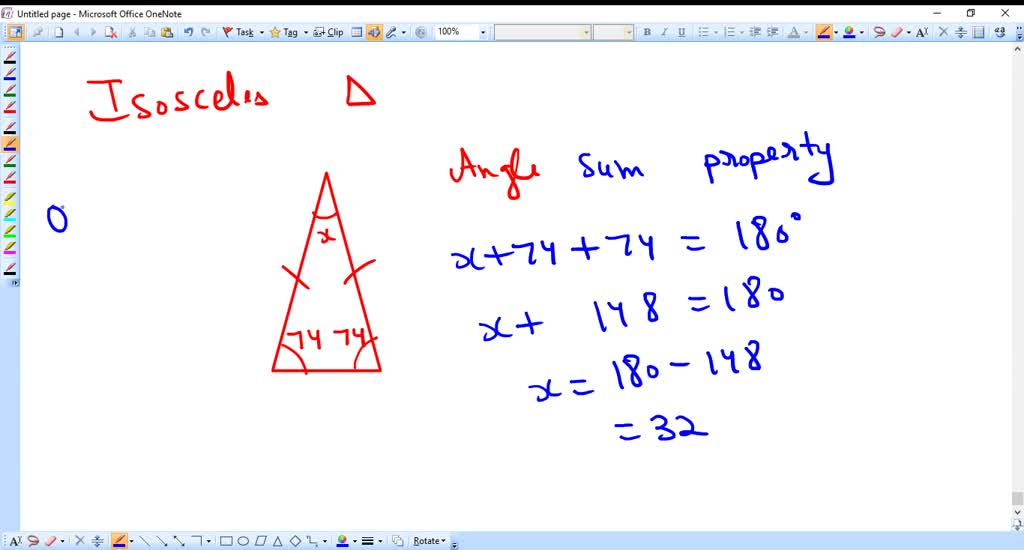This screenshot has width=1024, height=550.
Task: Toggle the Pen tool in top toolbar
Action: [x=824, y=32]
